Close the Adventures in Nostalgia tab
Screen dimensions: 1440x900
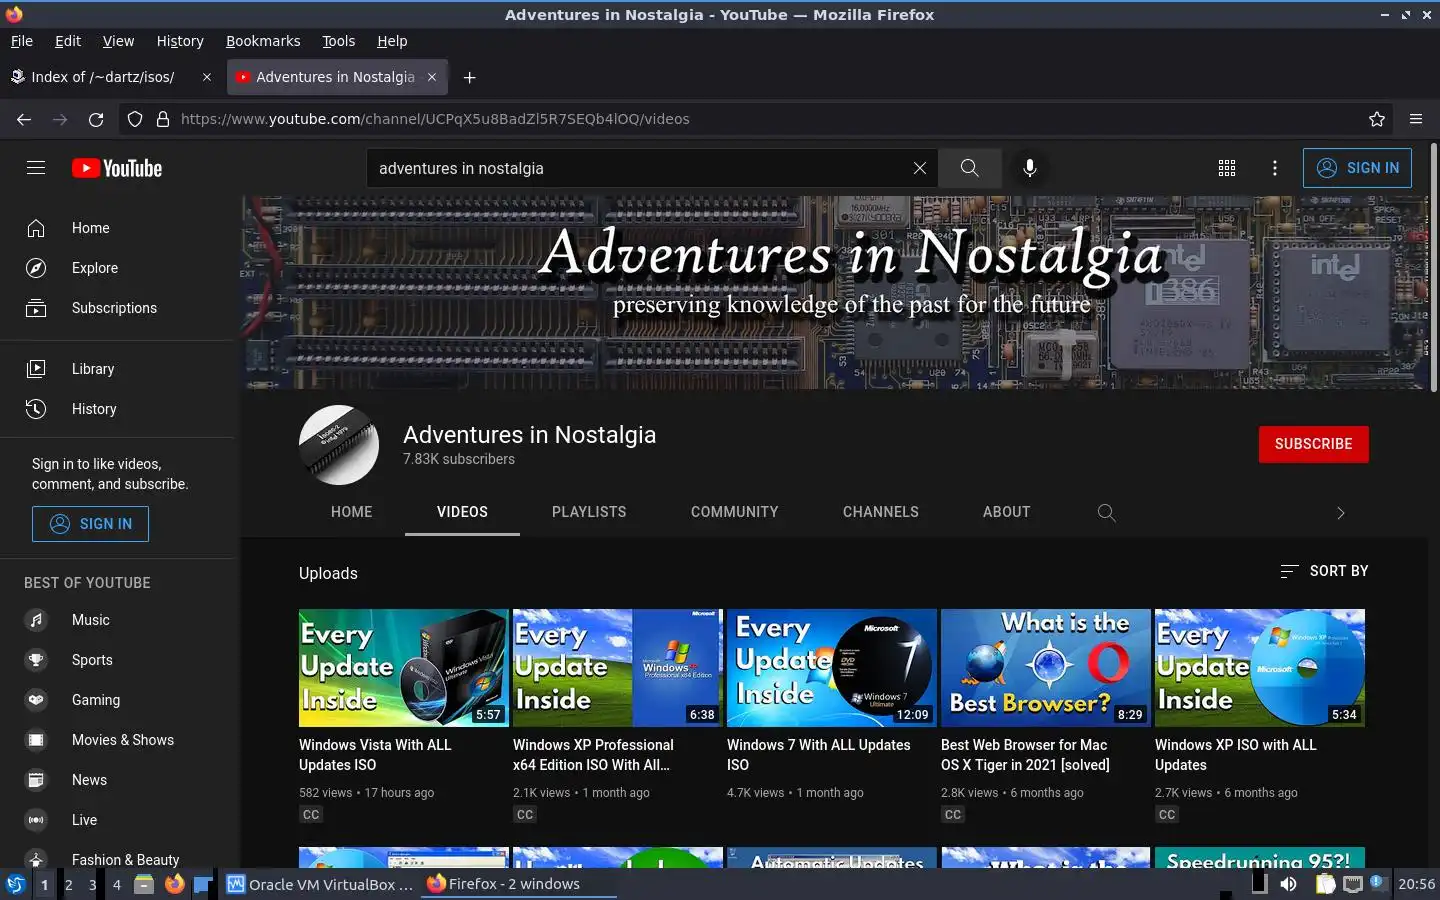click(x=432, y=77)
